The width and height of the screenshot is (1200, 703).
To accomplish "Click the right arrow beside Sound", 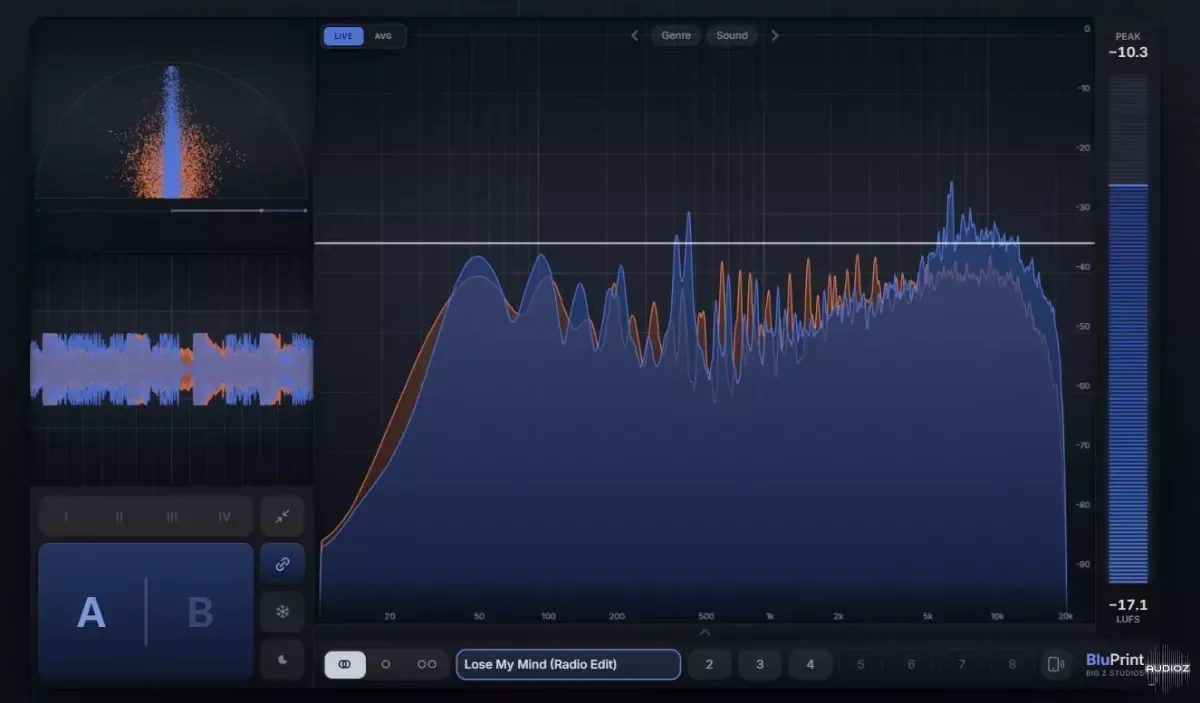I will [x=774, y=36].
